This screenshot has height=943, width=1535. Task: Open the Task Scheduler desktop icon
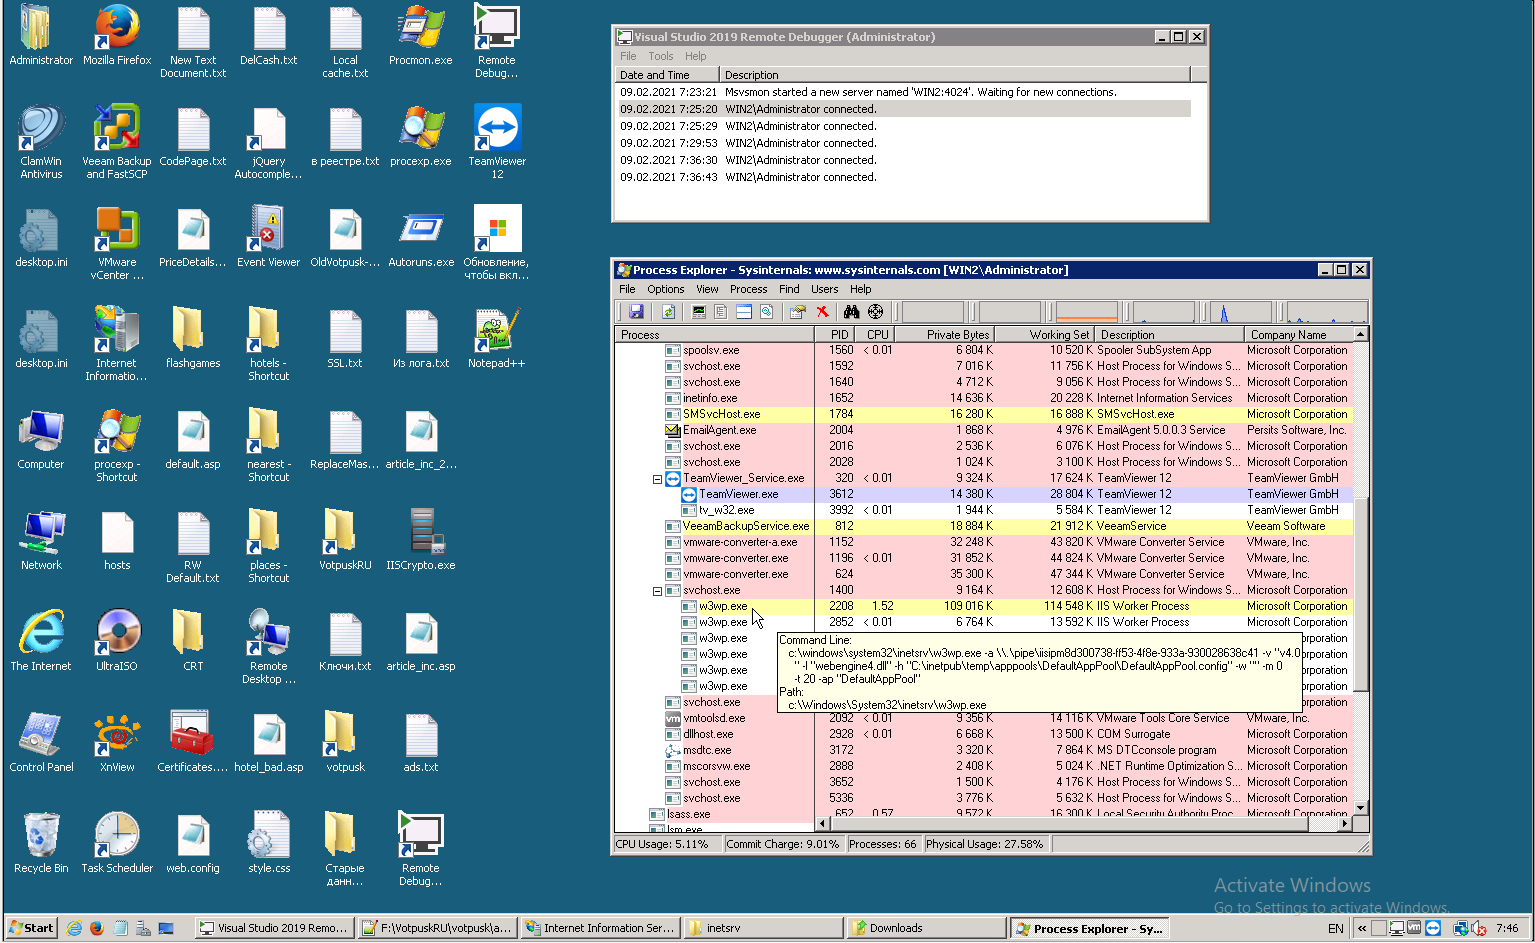click(117, 843)
